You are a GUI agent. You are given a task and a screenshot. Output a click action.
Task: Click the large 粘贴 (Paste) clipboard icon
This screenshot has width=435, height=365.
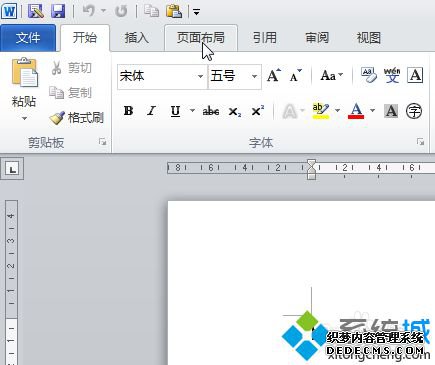point(25,72)
